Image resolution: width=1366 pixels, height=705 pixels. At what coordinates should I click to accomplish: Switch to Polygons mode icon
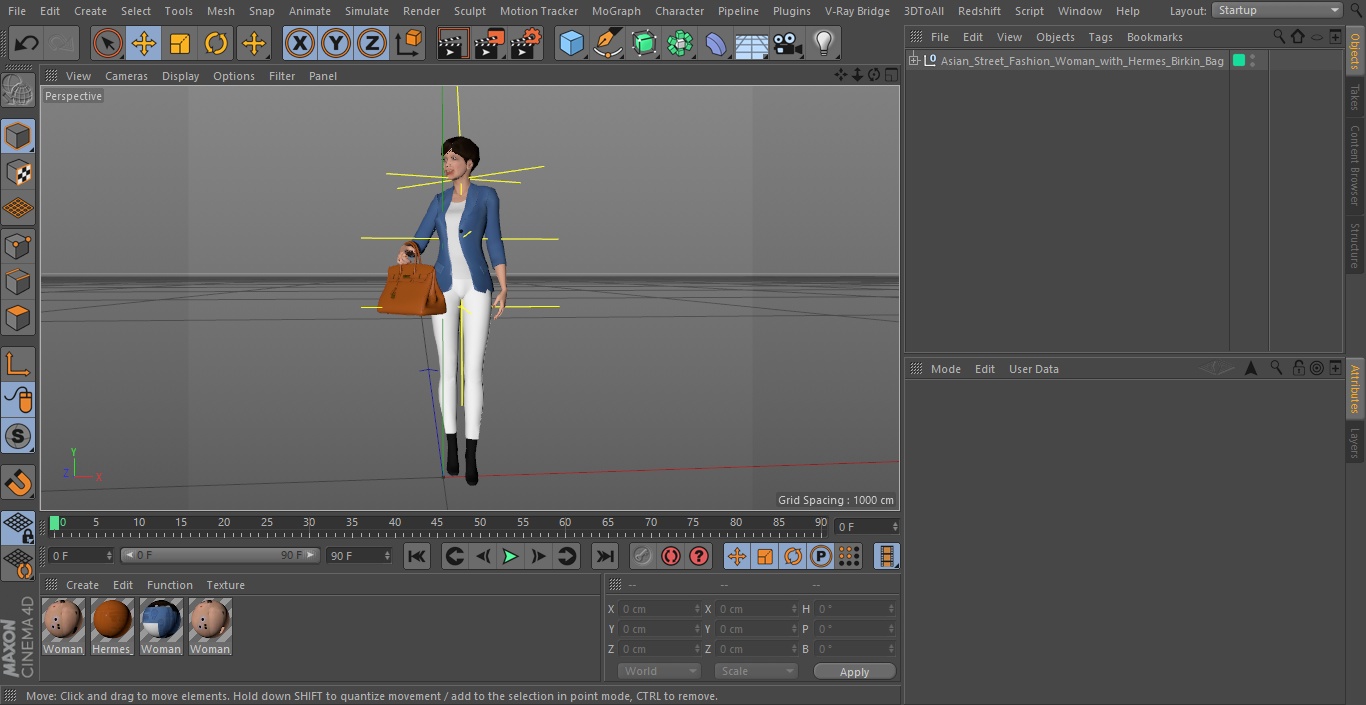pos(18,318)
